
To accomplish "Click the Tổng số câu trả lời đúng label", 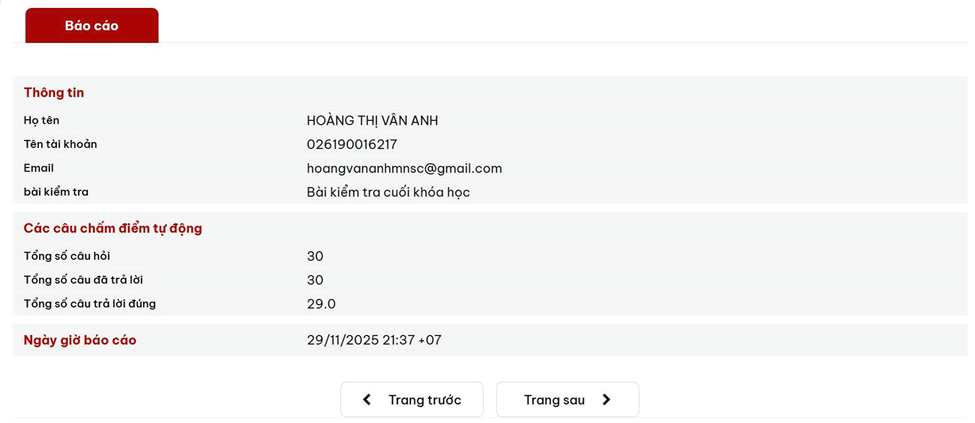I will point(90,303).
